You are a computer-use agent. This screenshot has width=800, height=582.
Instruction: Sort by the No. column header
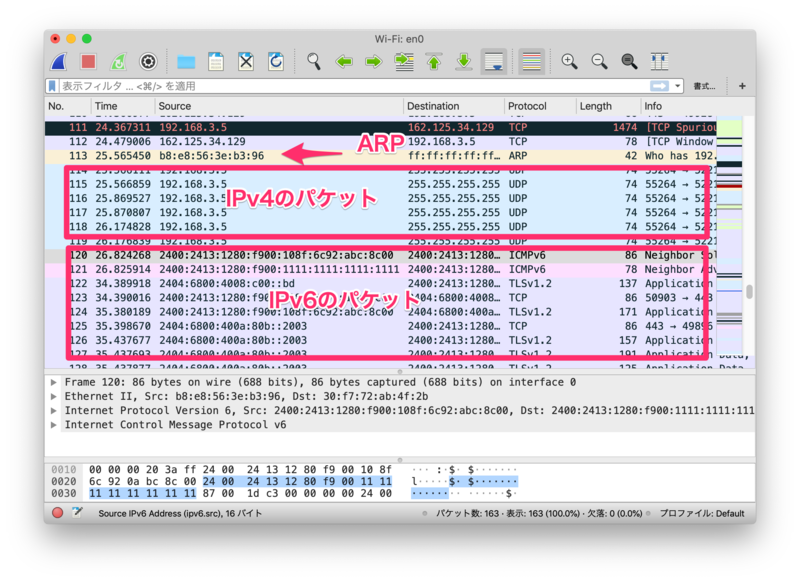(x=67, y=106)
